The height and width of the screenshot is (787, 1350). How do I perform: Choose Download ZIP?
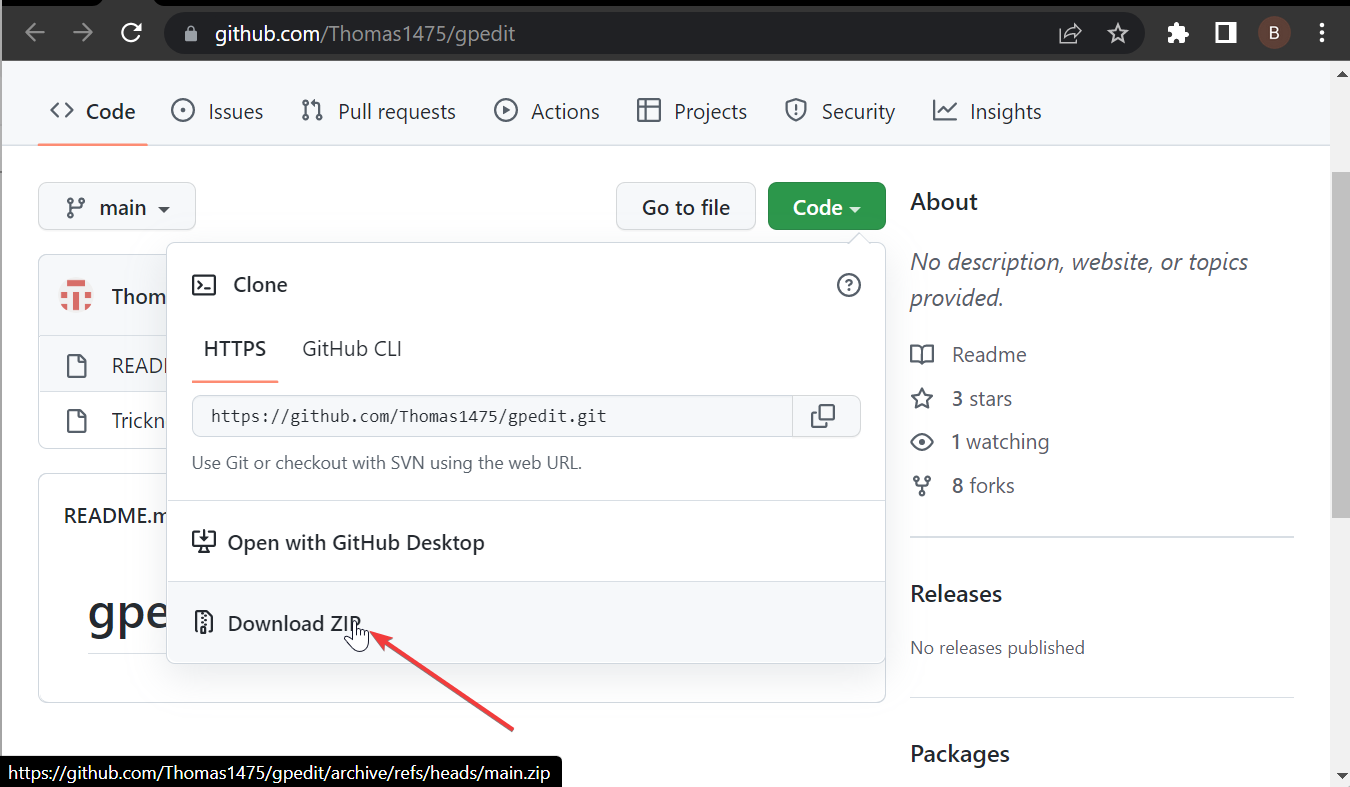[x=526, y=623]
